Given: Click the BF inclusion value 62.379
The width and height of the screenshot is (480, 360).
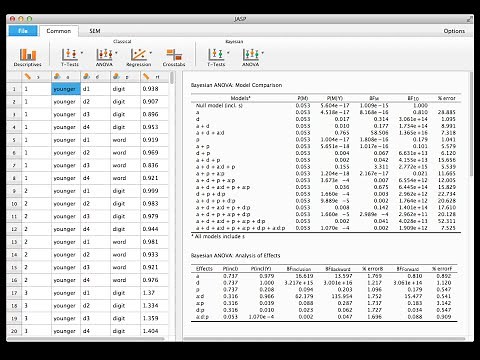Looking at the screenshot, I should [x=304, y=296].
